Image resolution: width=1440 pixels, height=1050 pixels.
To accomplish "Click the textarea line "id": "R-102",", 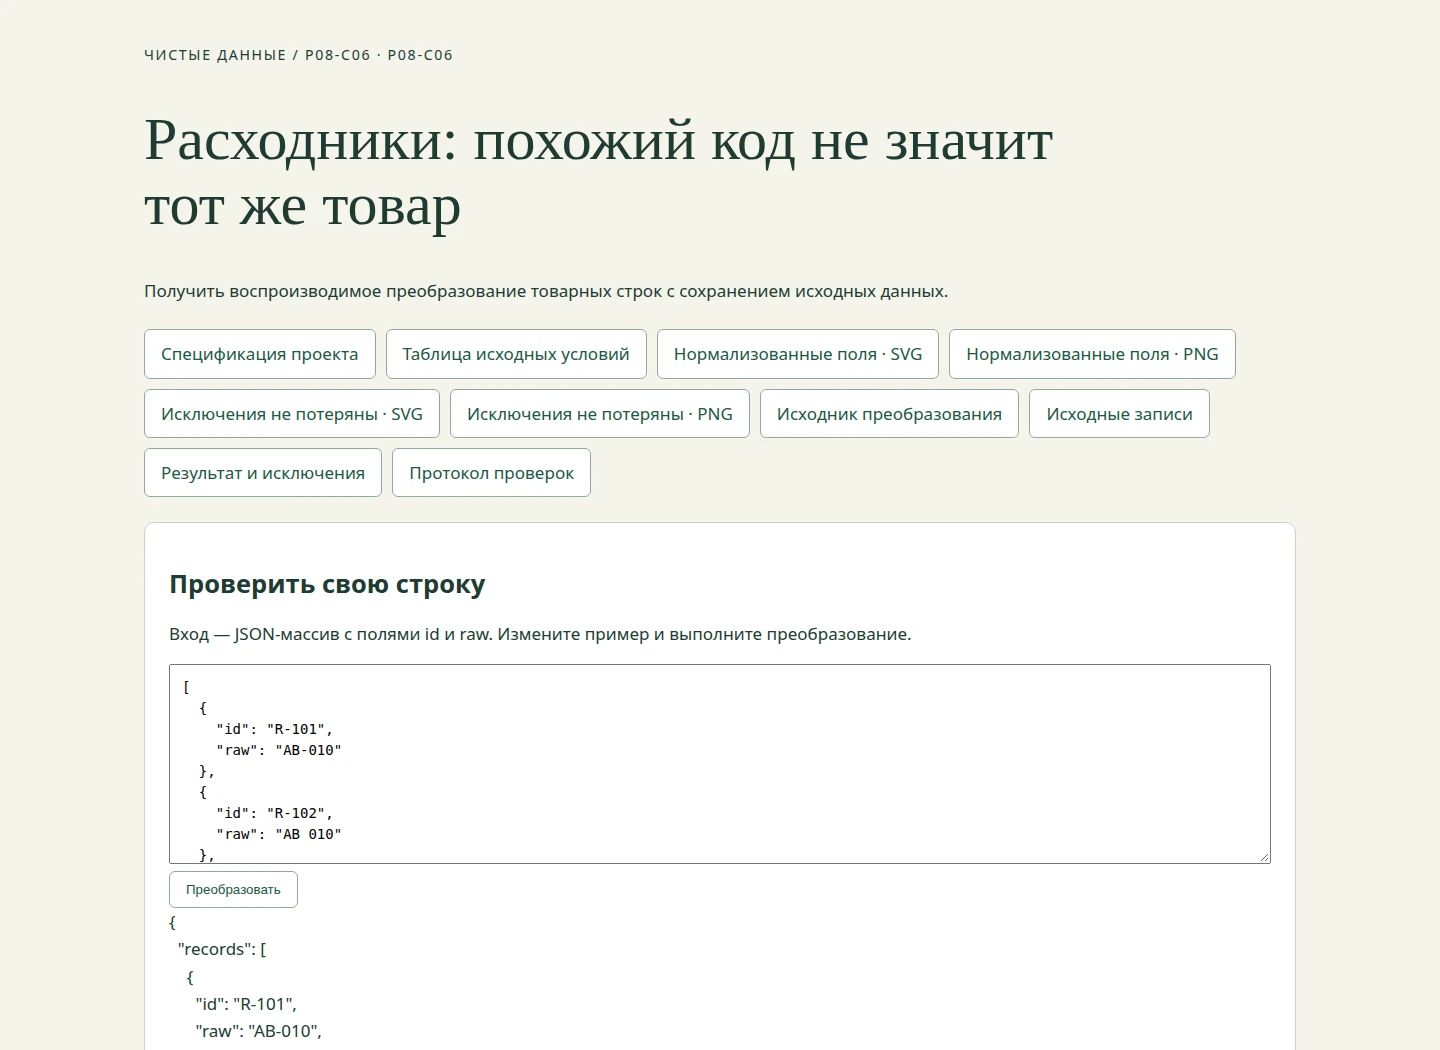I will pos(275,813).
